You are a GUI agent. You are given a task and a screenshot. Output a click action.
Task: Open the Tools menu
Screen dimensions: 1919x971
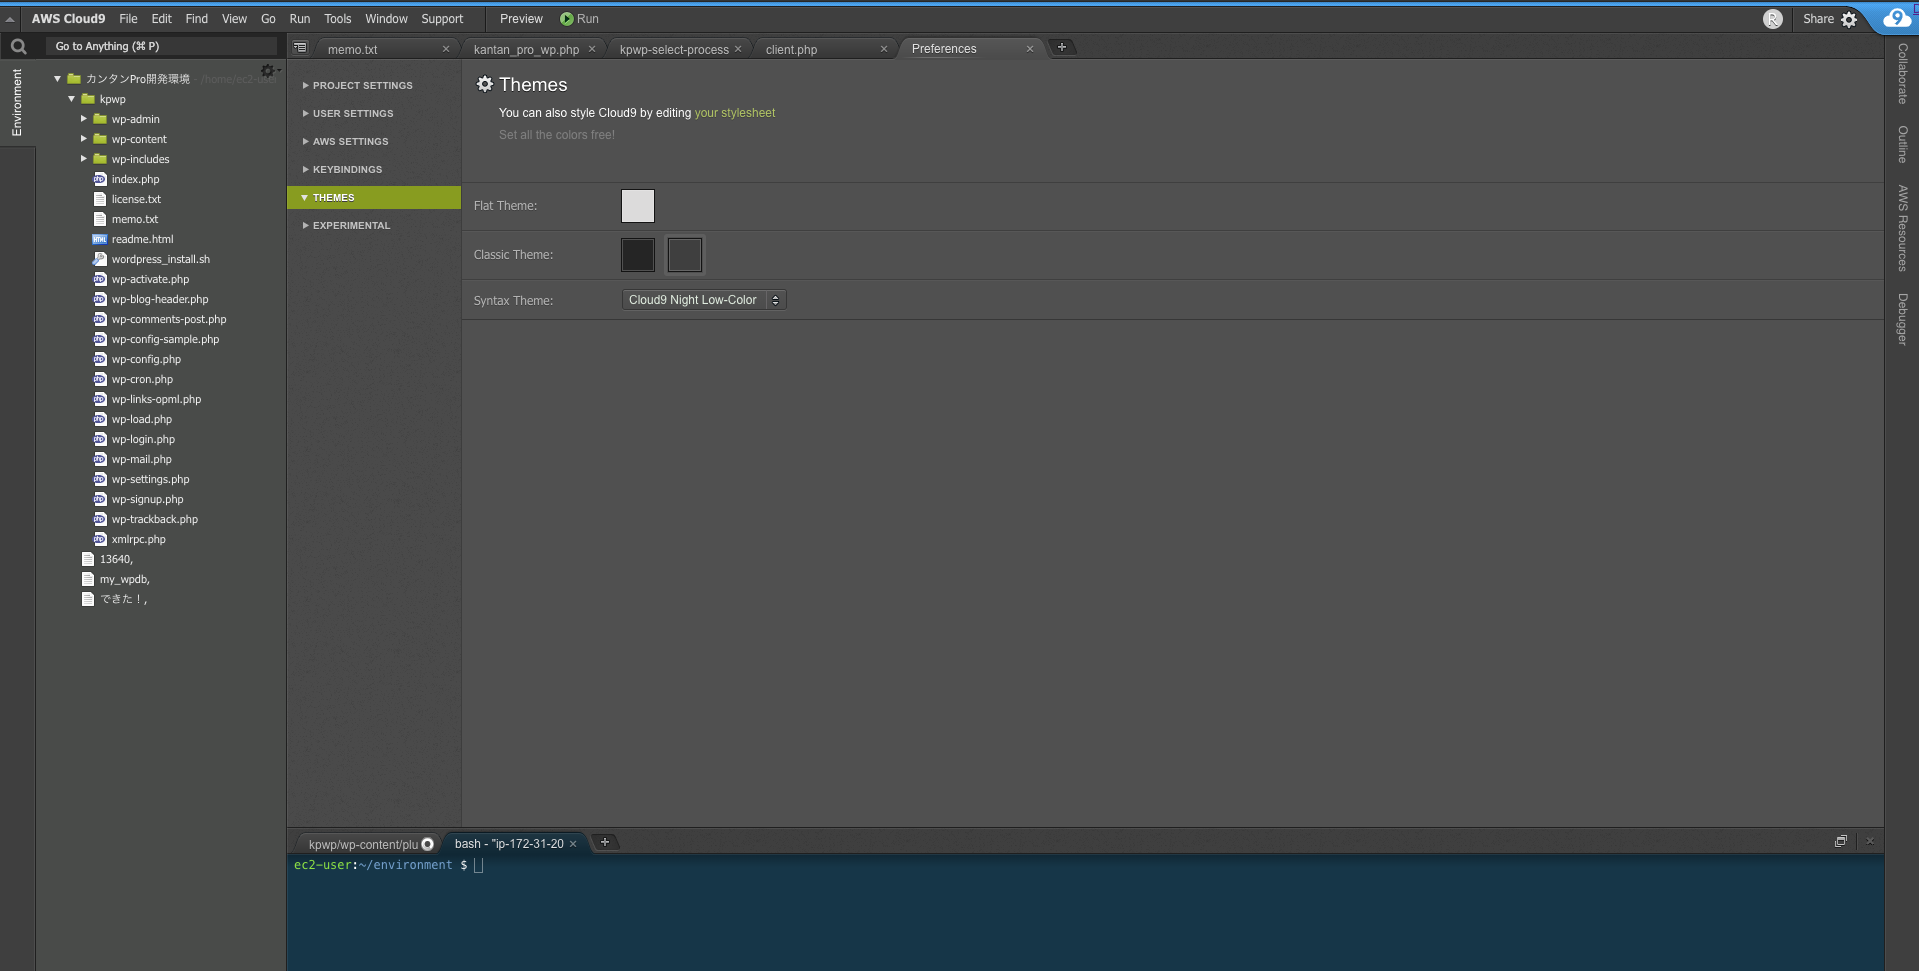tap(338, 19)
